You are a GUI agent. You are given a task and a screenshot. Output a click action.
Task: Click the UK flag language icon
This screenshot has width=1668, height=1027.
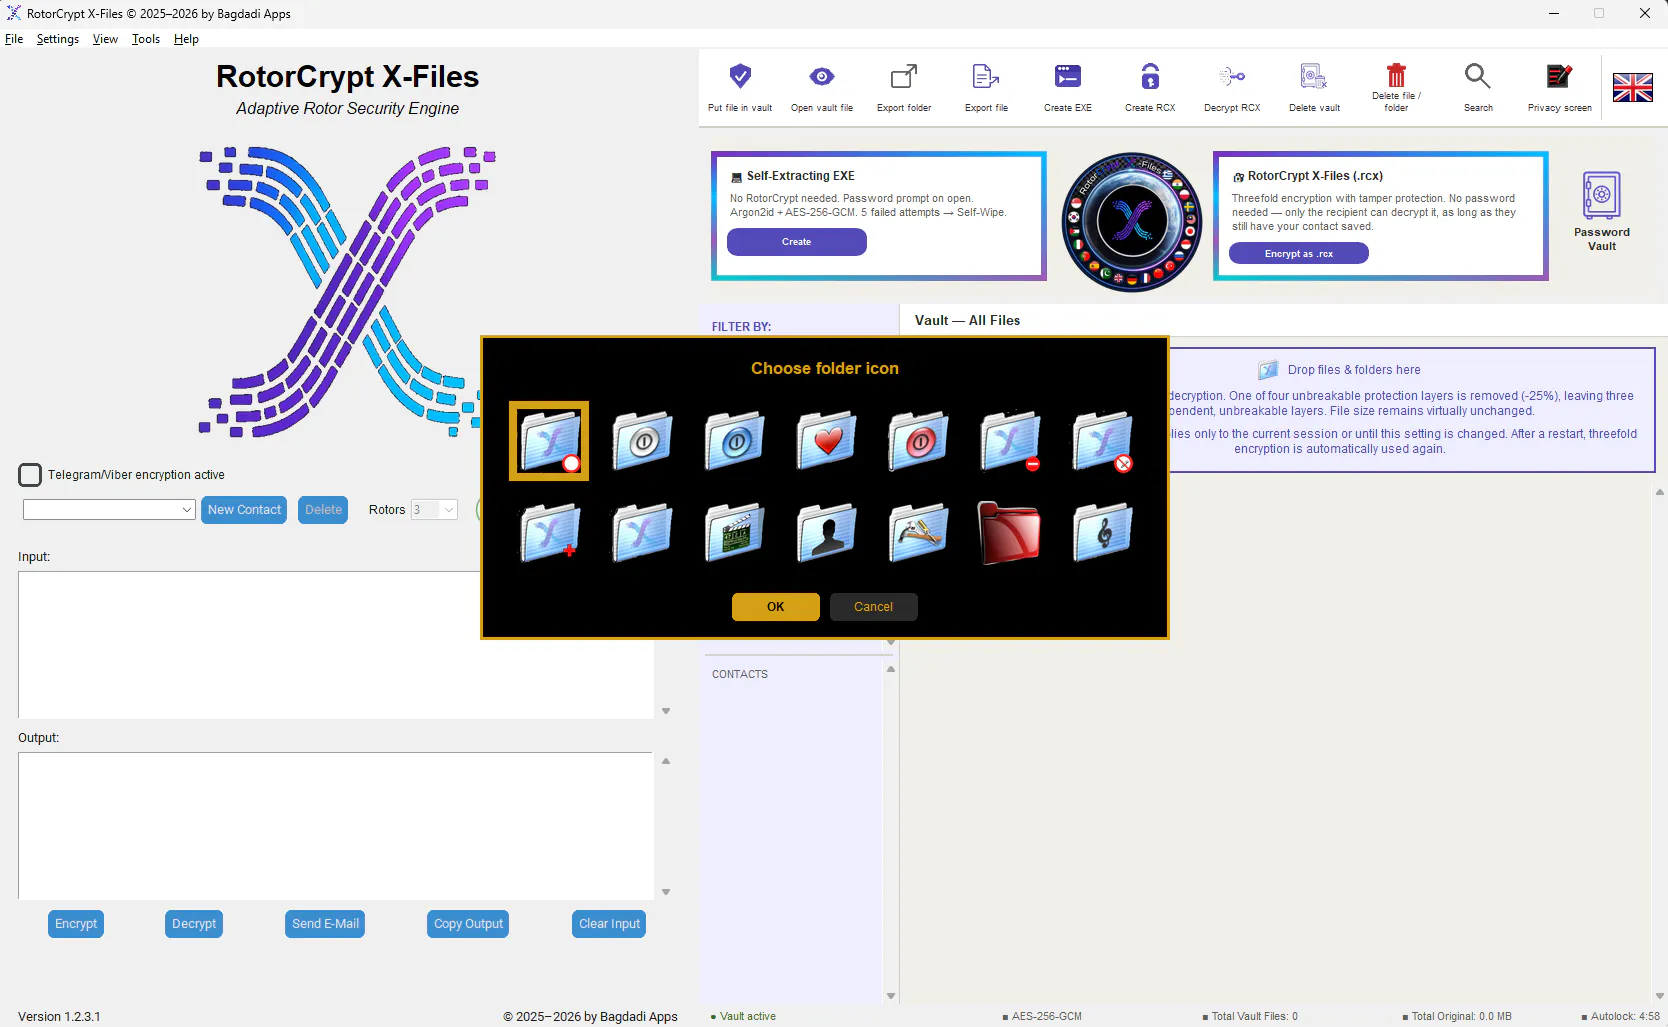tap(1633, 88)
